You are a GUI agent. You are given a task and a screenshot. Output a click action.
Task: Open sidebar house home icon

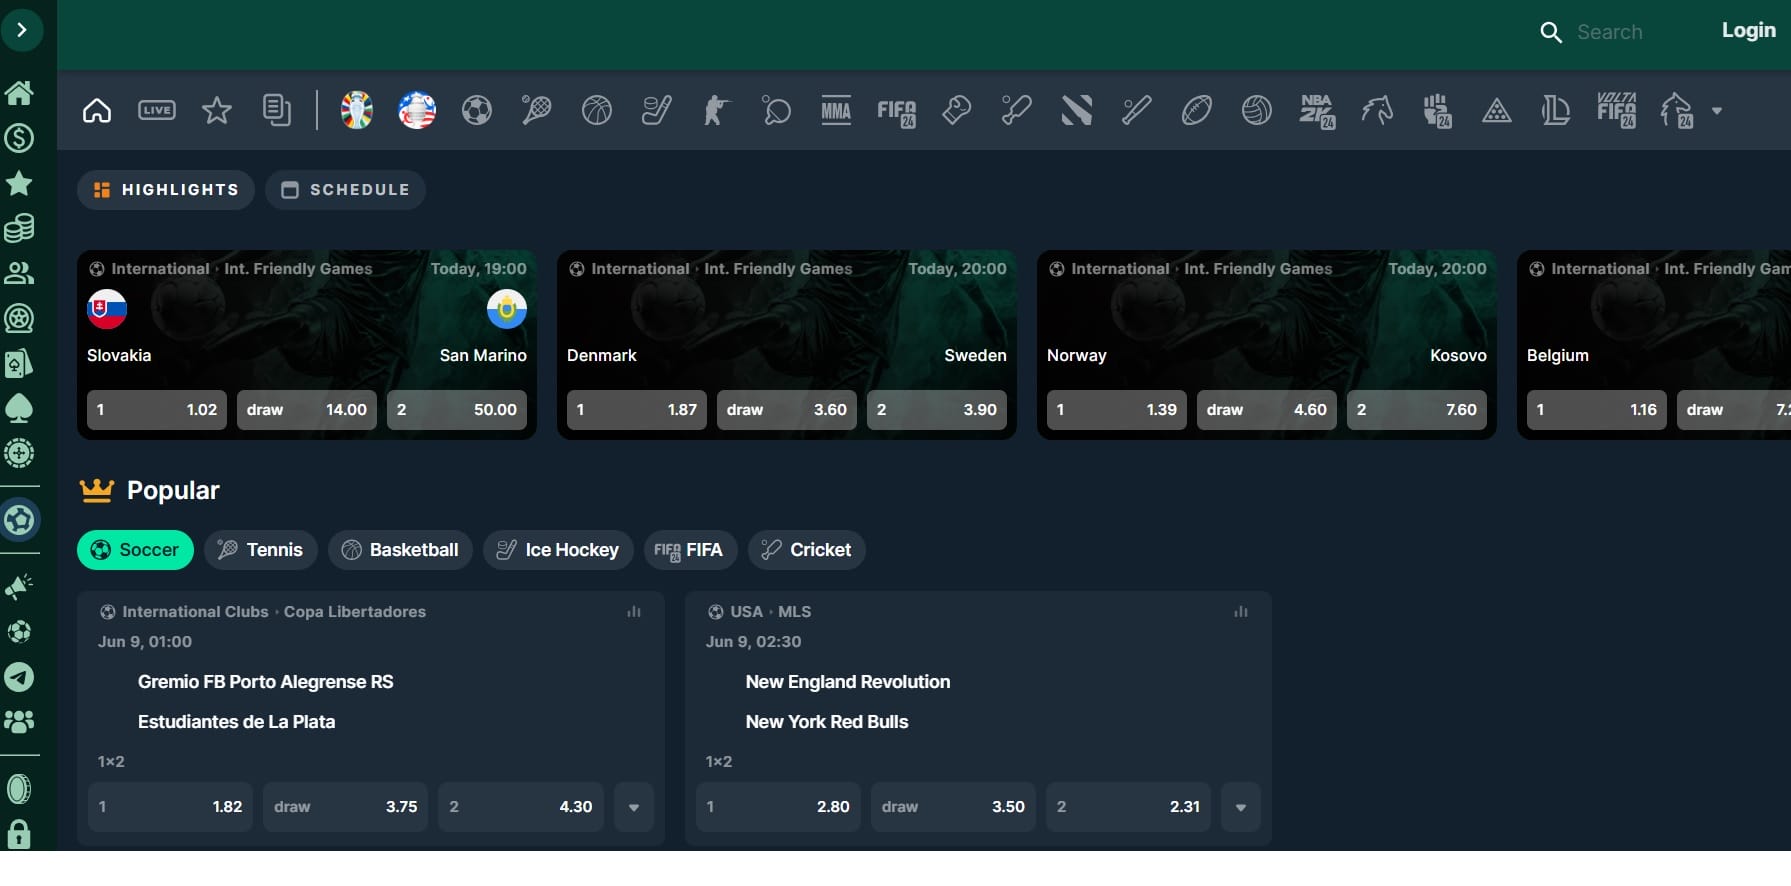point(19,93)
